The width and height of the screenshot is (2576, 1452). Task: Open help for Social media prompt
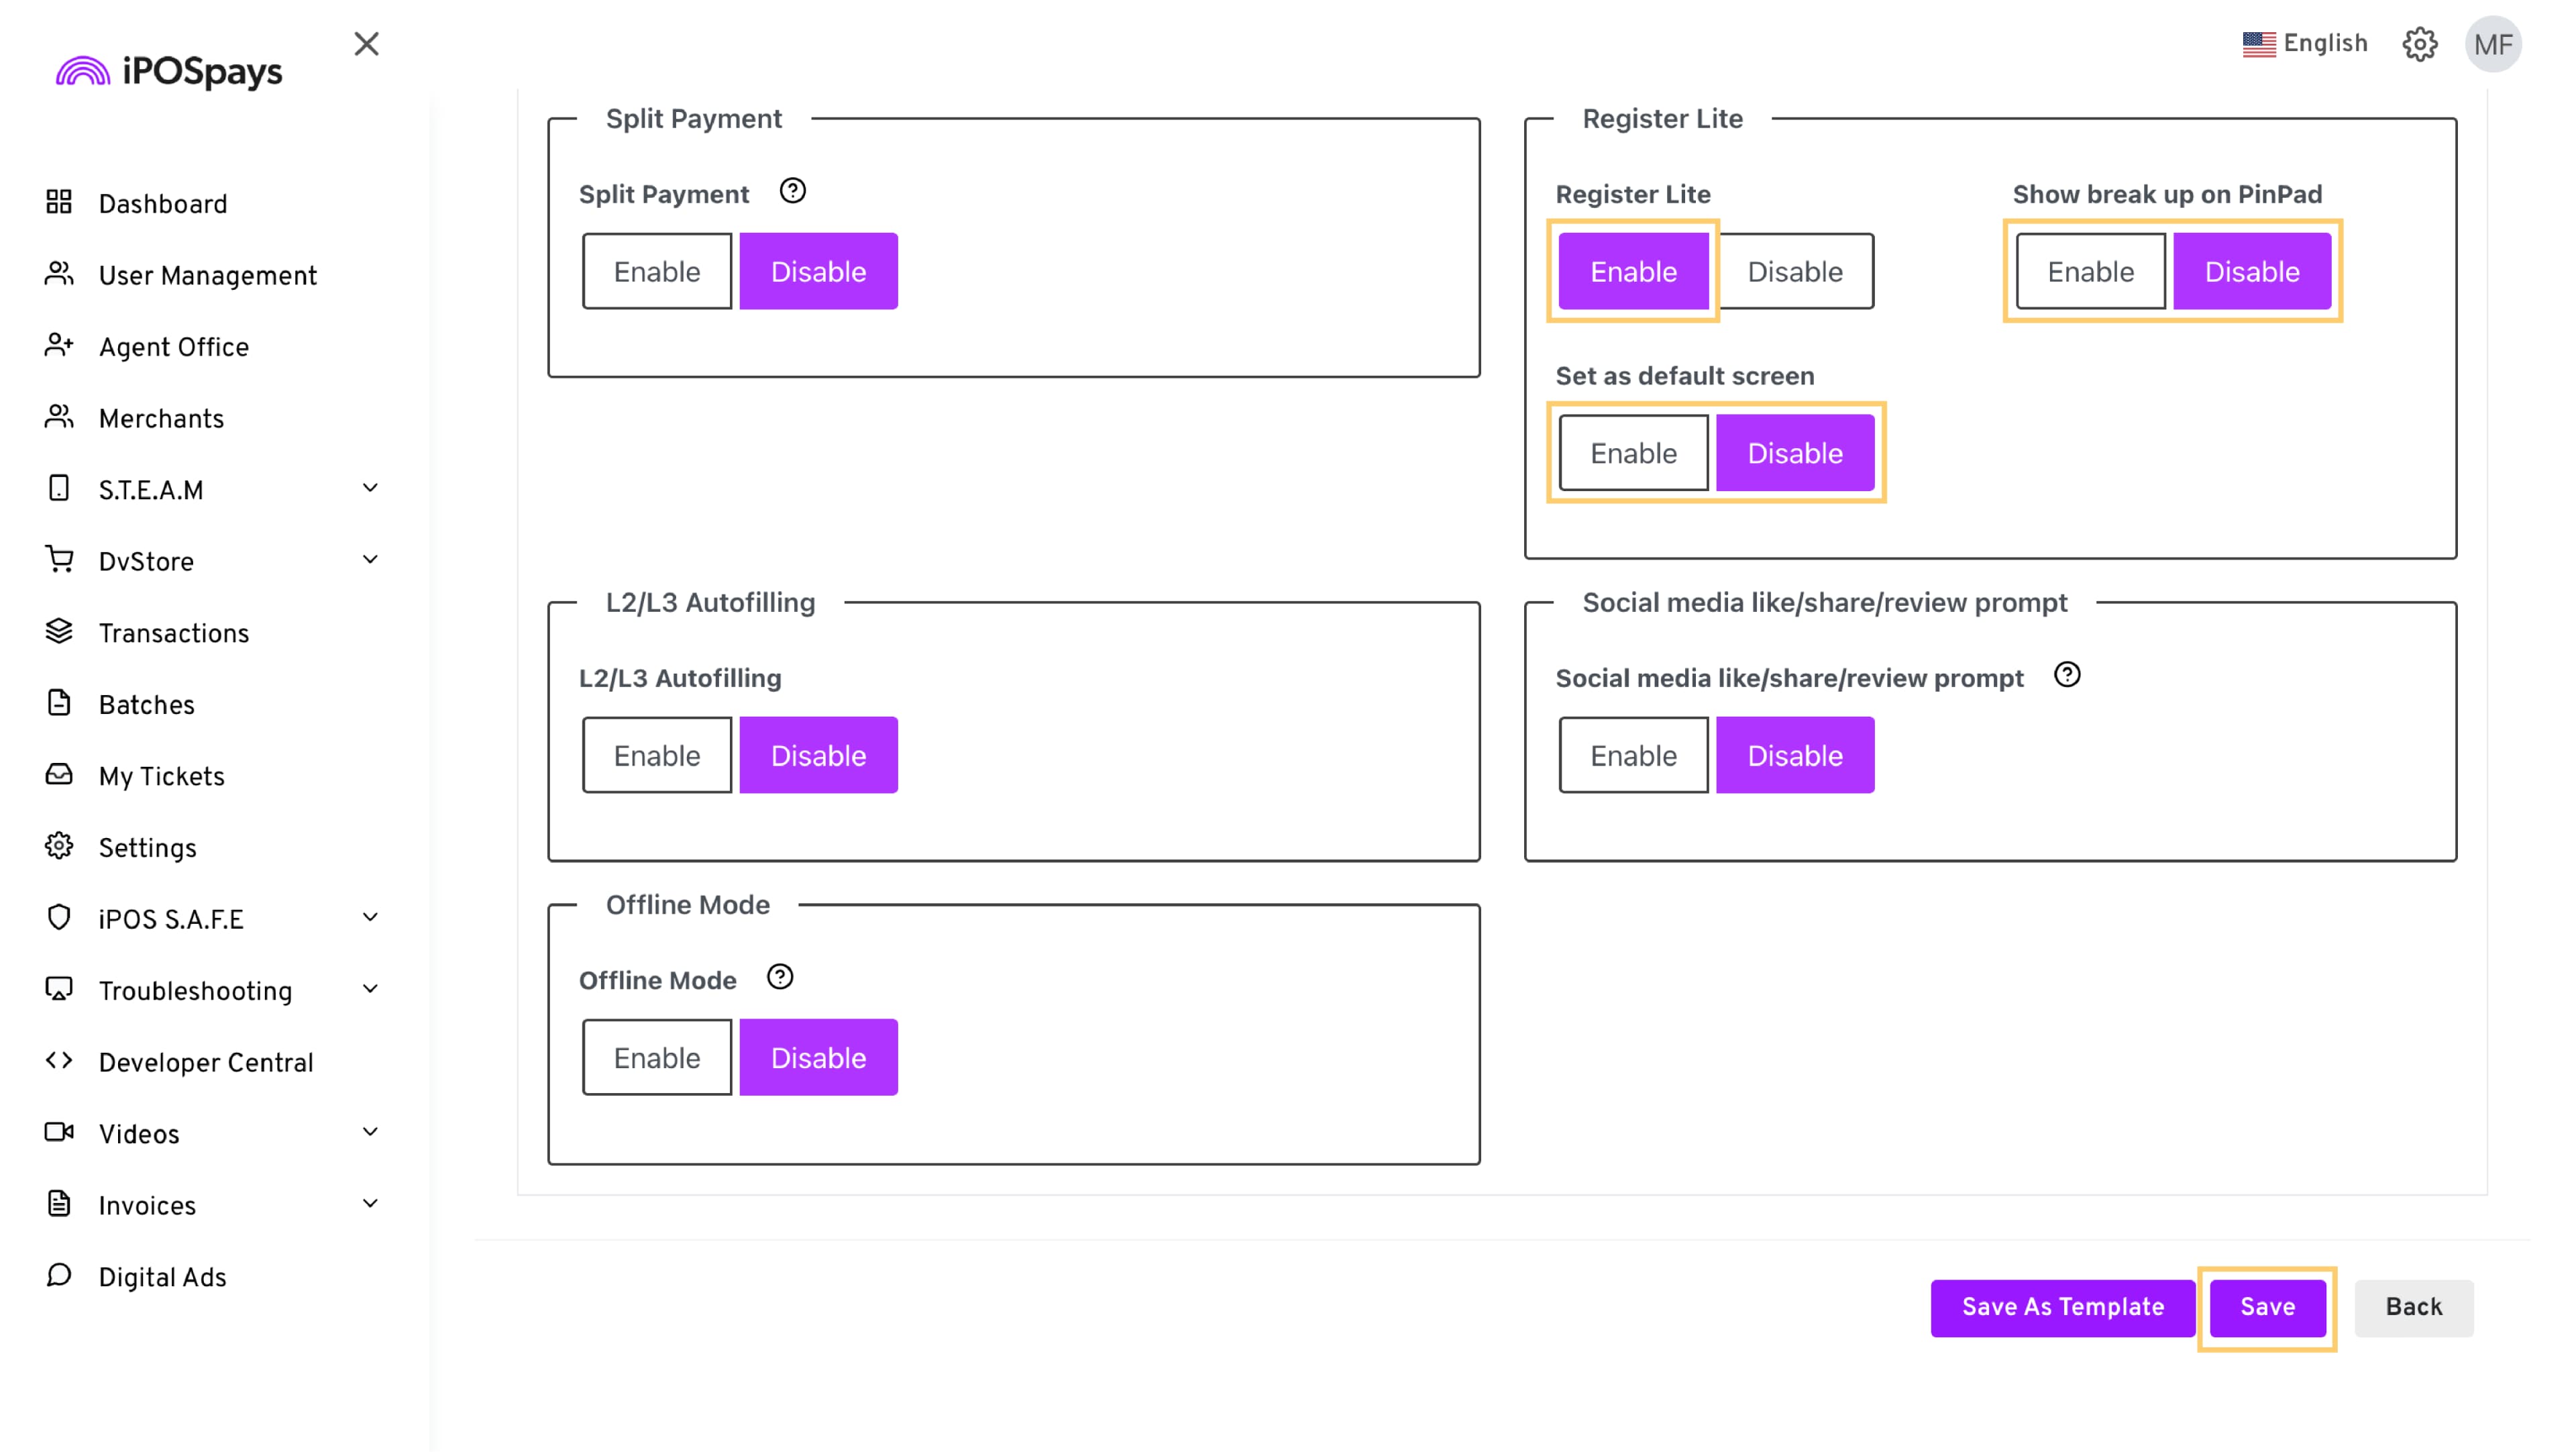[2067, 675]
